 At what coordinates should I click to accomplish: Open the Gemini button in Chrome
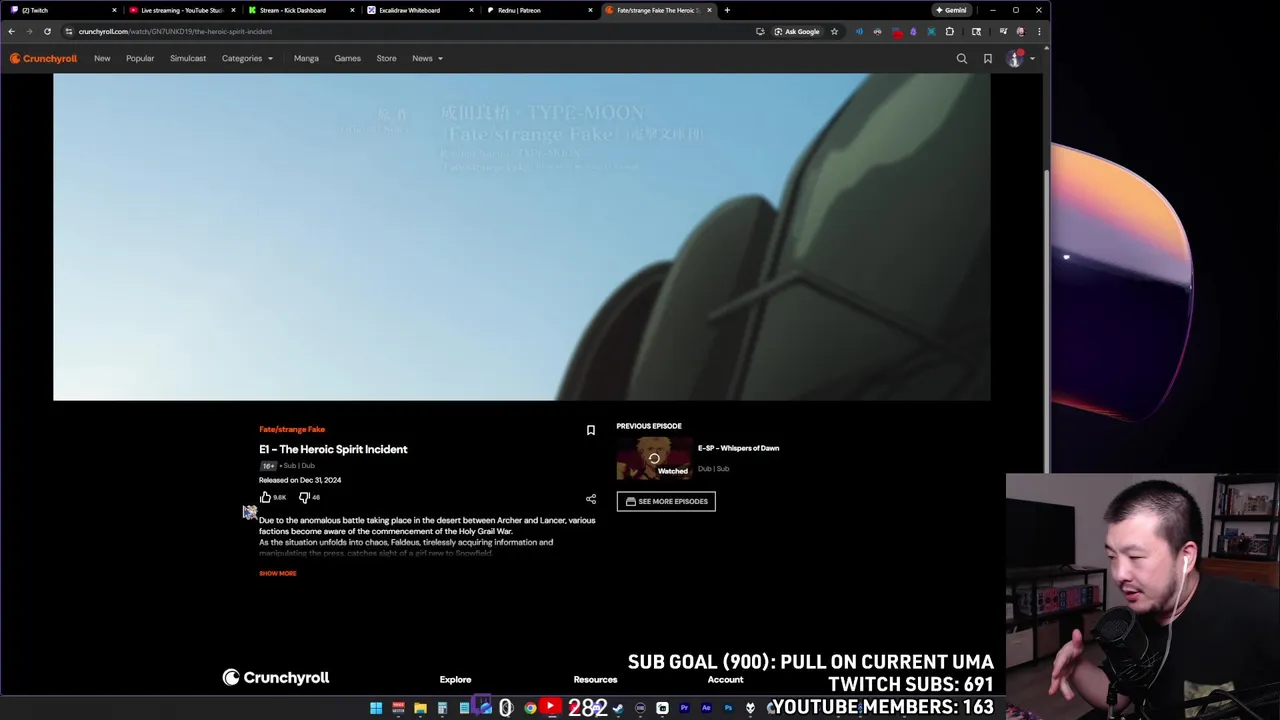pos(951,10)
